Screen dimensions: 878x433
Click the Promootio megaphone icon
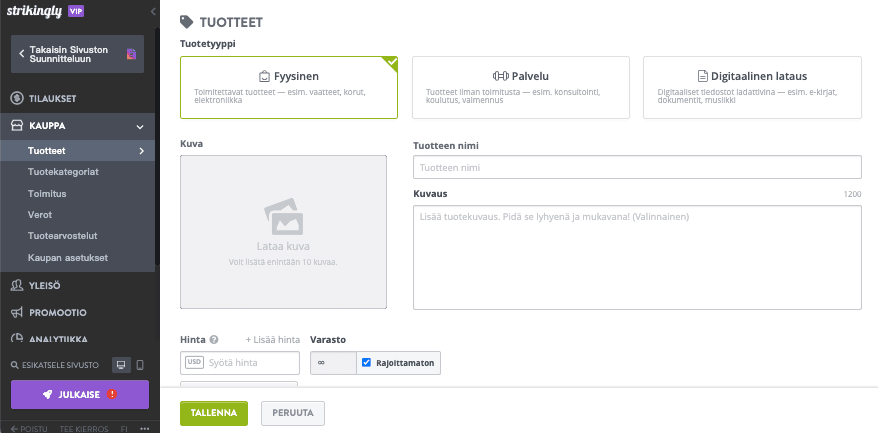pos(17,312)
